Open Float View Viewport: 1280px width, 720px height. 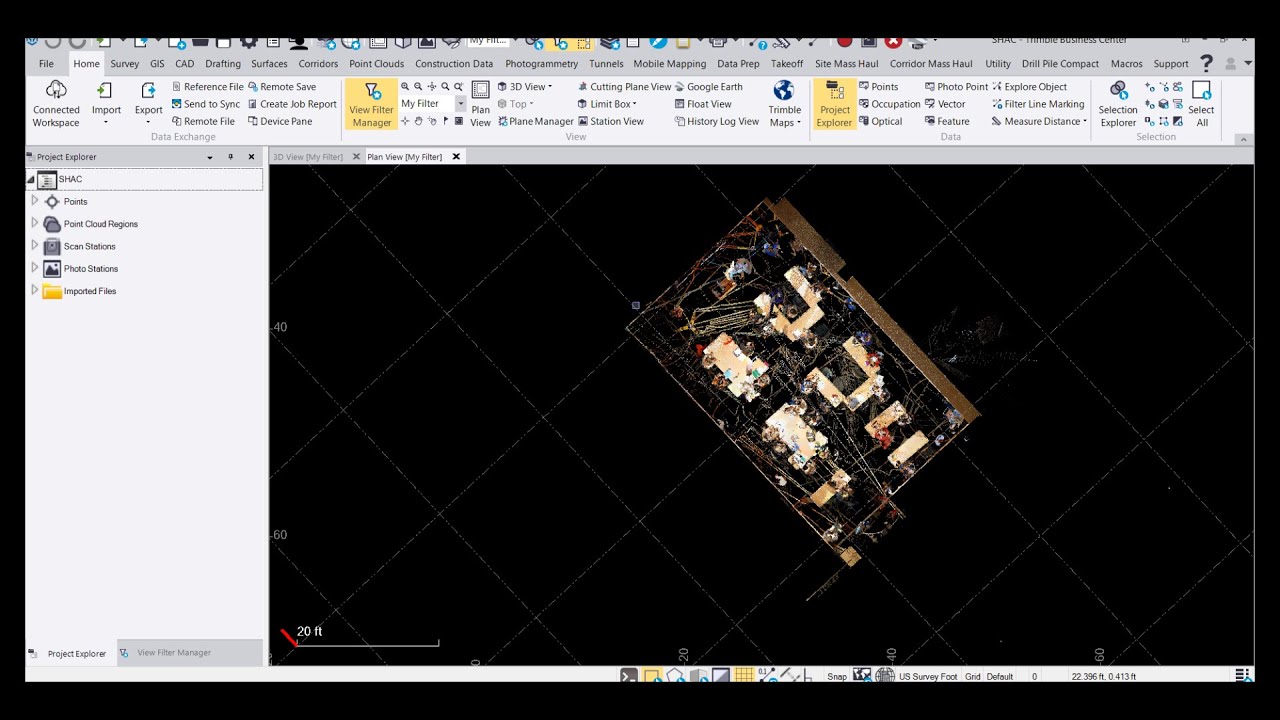(x=703, y=104)
